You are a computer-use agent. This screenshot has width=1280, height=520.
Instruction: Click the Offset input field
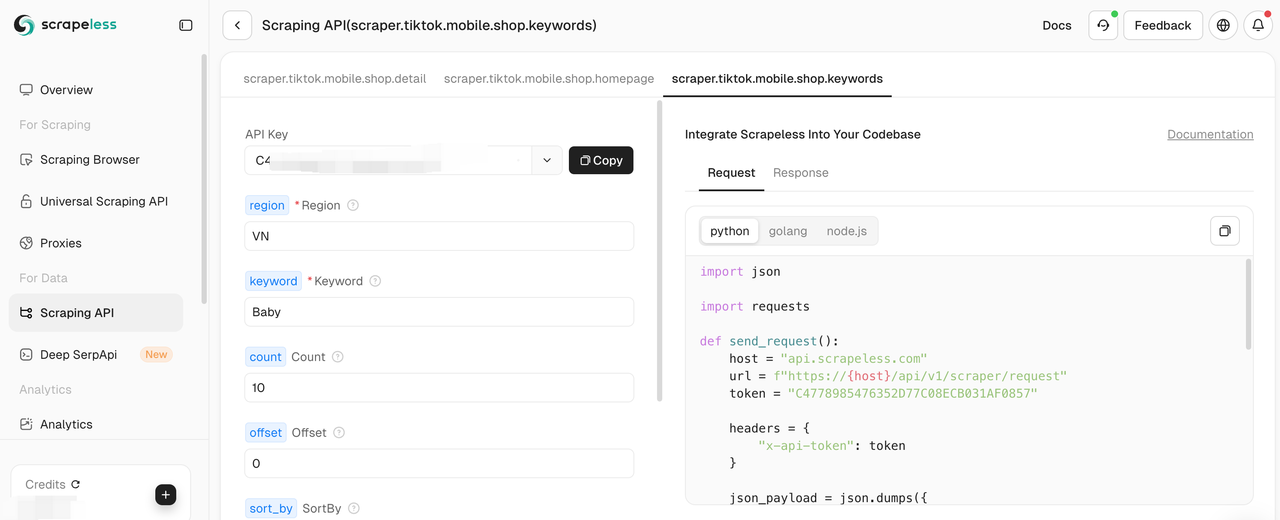[x=439, y=464]
